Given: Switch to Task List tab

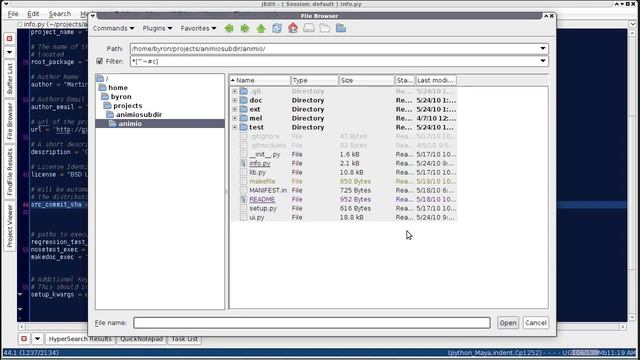Looking at the screenshot, I should [x=184, y=339].
